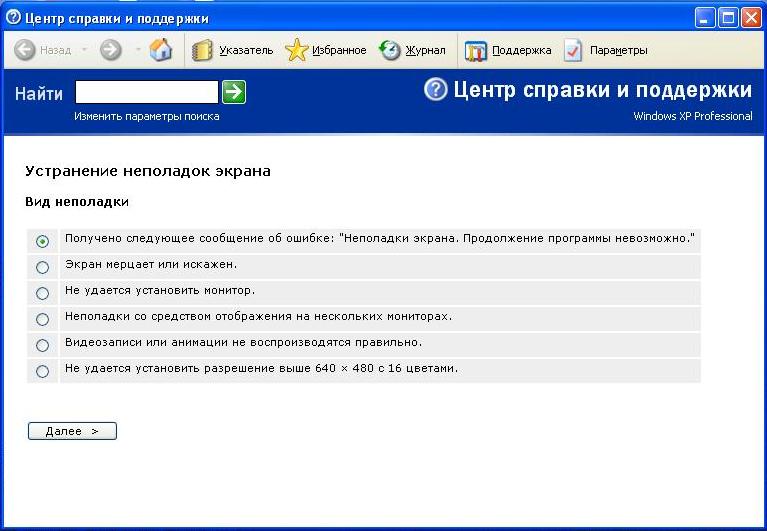767x531 pixels.
Task: Select the 'Неполадки экрана' error message option
Action: 43,242
